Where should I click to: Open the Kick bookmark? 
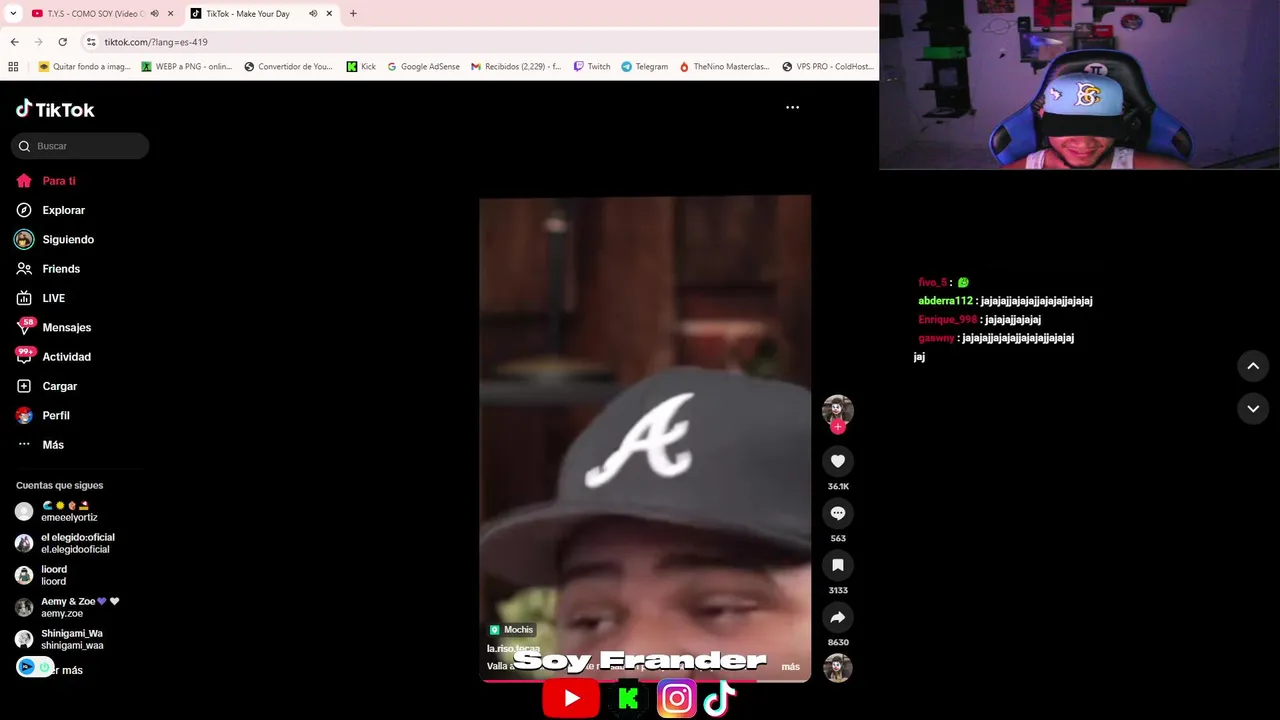pos(361,67)
